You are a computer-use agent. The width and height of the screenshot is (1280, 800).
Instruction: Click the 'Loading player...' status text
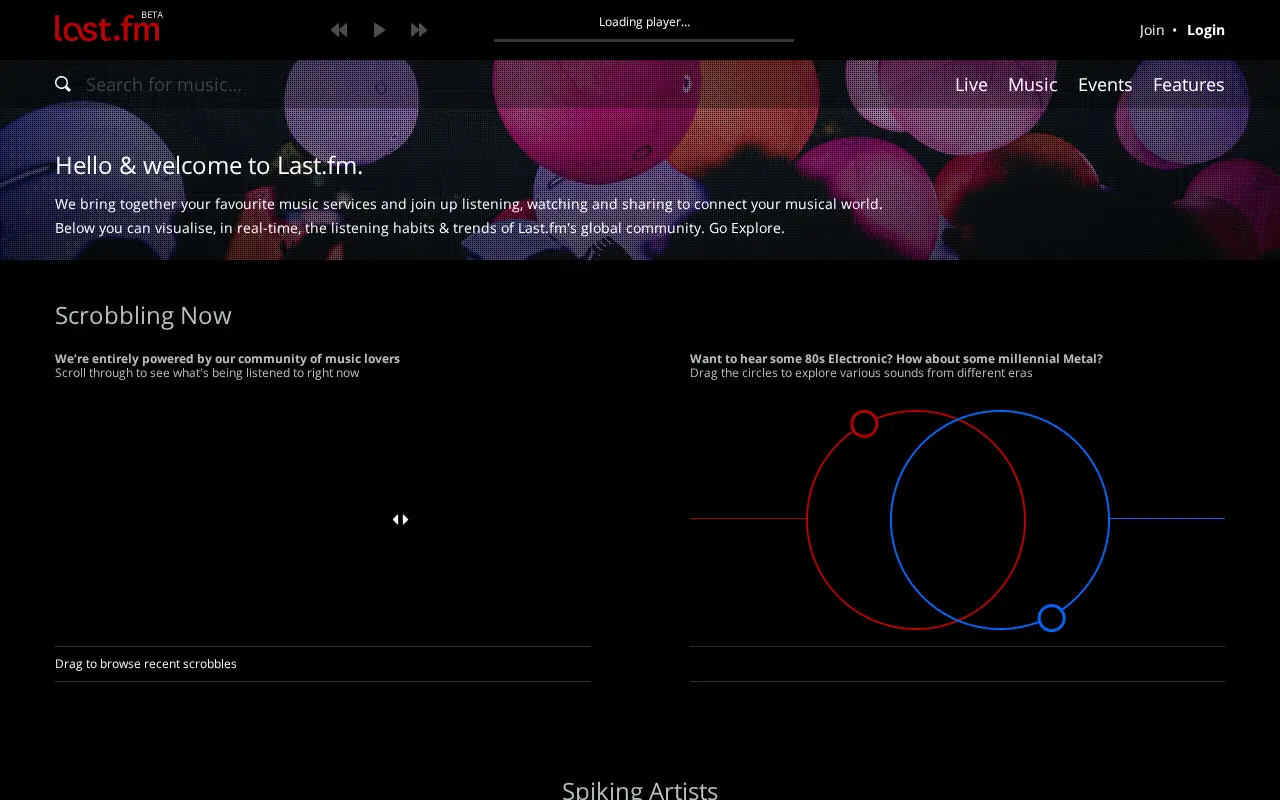[x=644, y=22]
